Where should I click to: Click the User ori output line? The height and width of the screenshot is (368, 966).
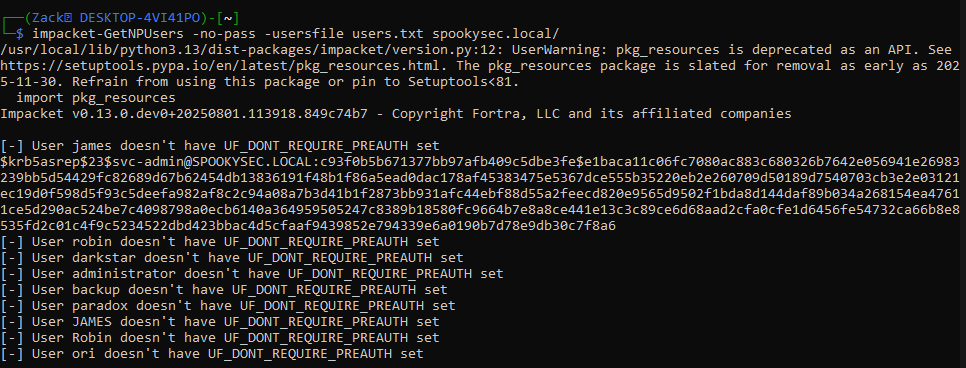pyautogui.click(x=212, y=354)
